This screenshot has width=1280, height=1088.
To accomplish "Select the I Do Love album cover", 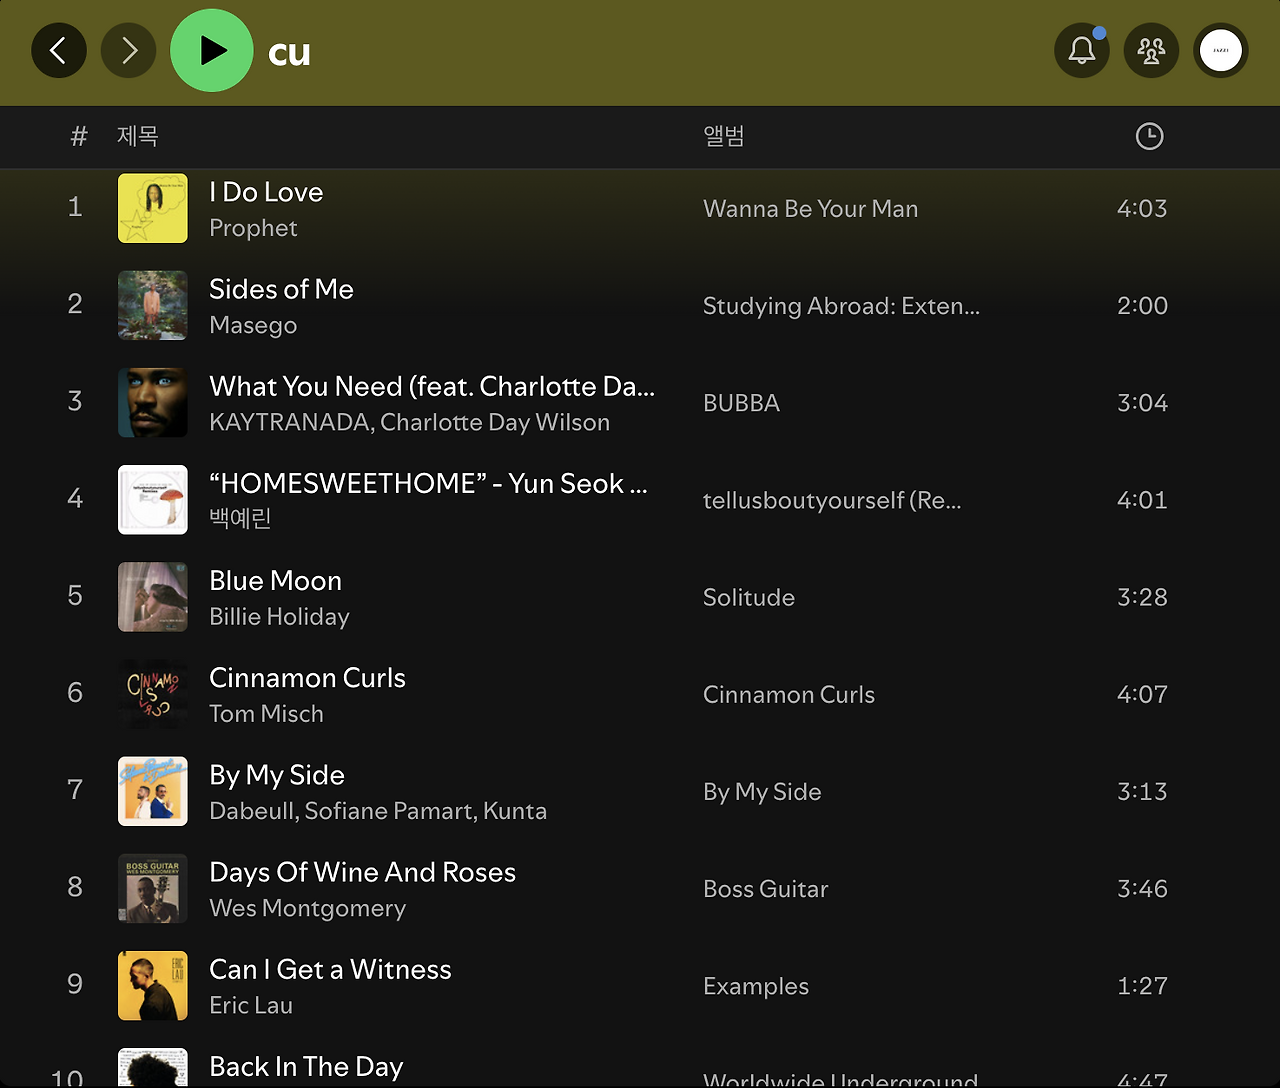I will [x=153, y=208].
